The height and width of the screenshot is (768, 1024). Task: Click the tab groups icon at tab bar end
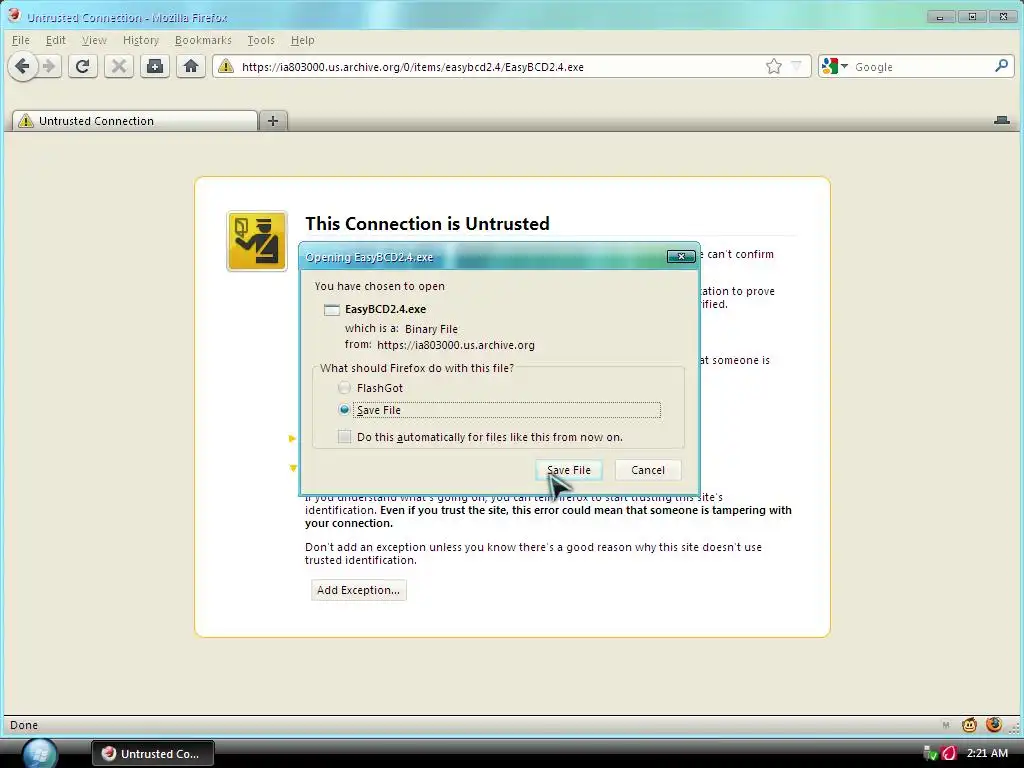tap(1002, 120)
